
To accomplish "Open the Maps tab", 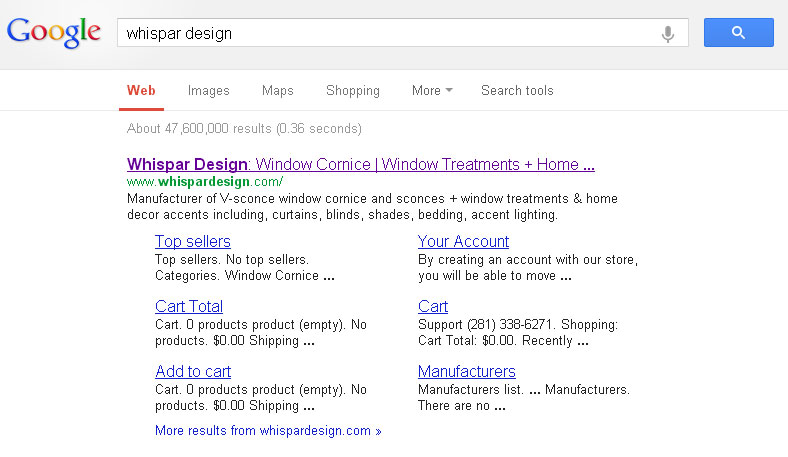I will 277,90.
